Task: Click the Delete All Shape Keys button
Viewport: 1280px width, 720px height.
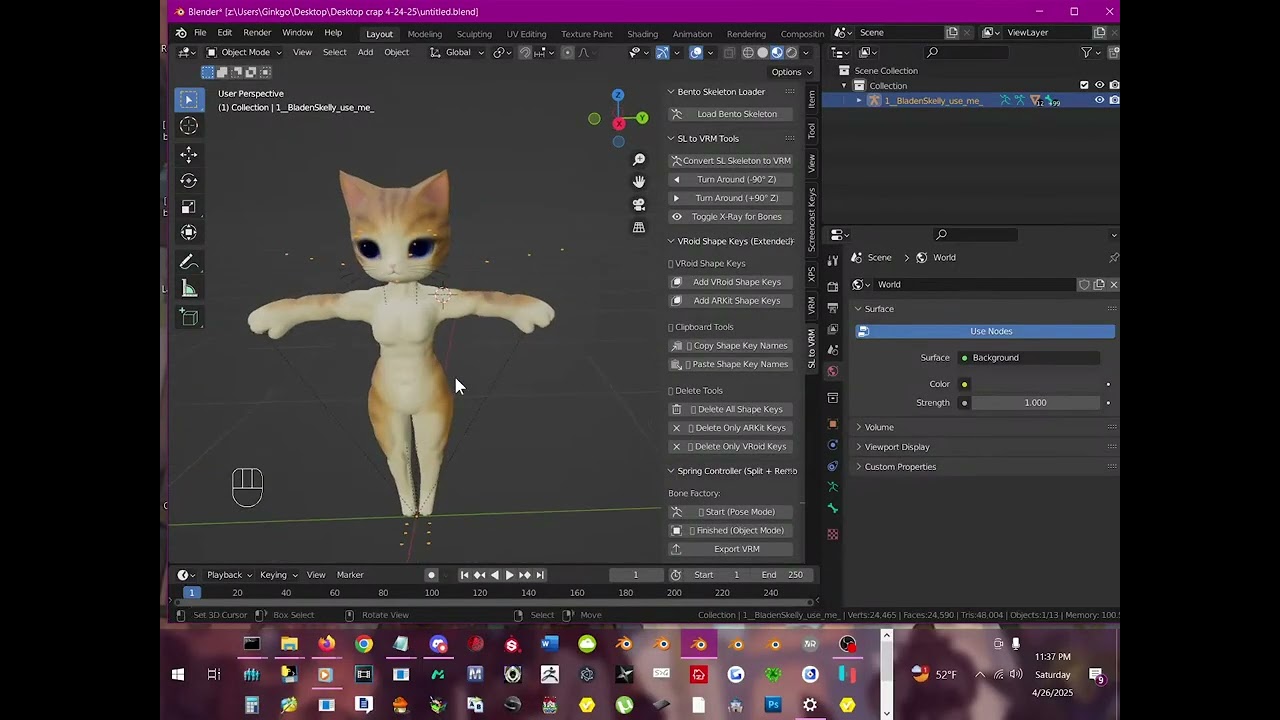Action: [732, 409]
